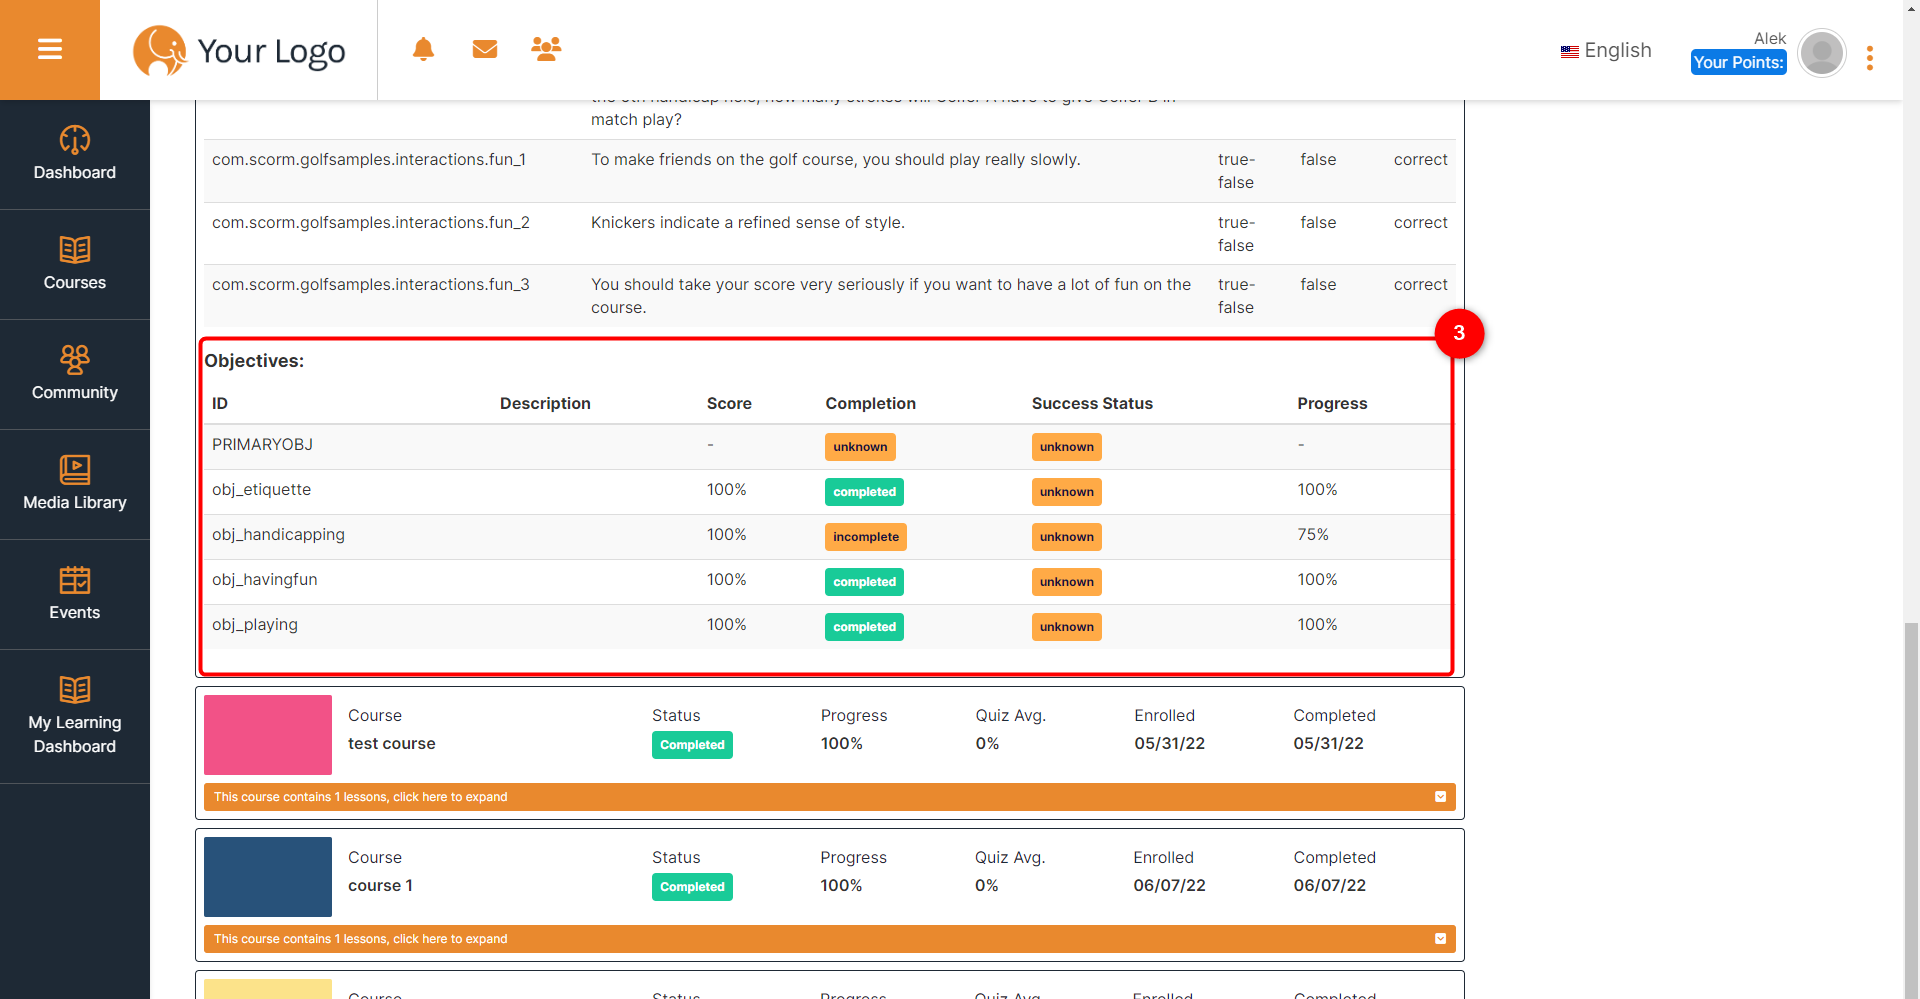Image resolution: width=1920 pixels, height=999 pixels.
Task: Click Knickers indicate a refined sense text
Action: 748,222
